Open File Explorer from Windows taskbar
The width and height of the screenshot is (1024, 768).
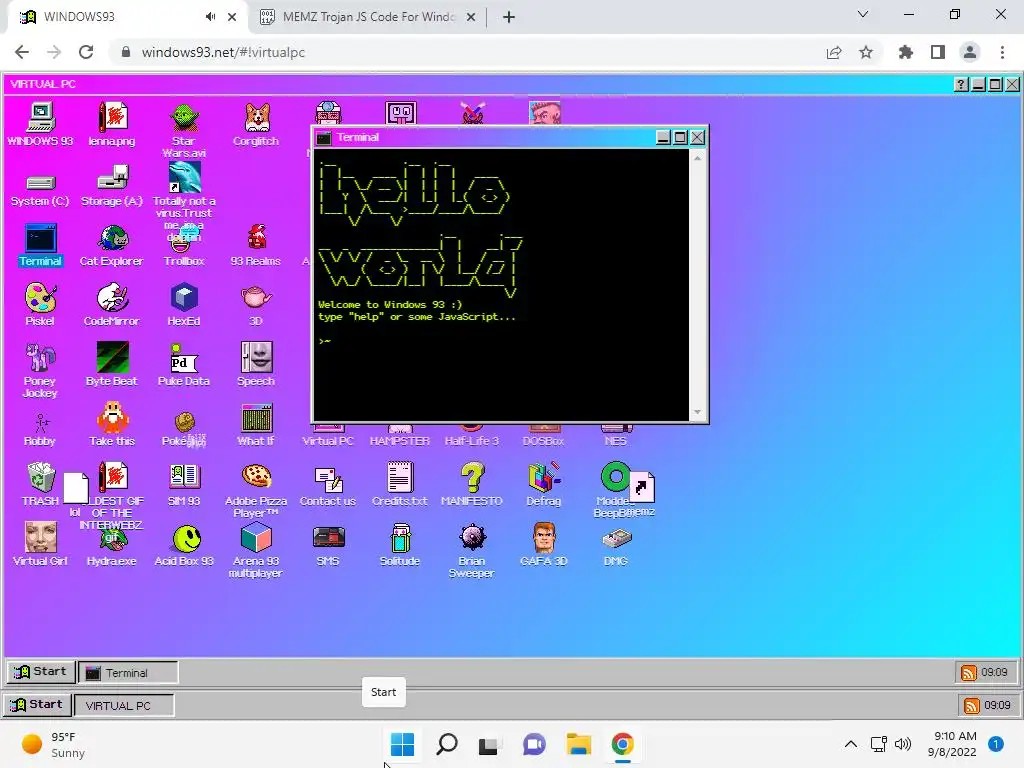tap(579, 744)
